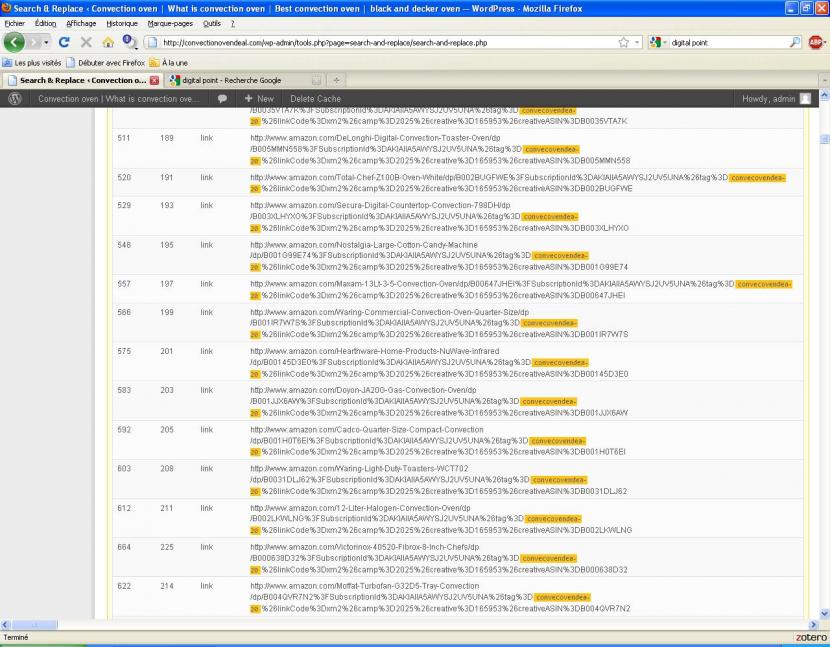Click the Adblock Plus ABP icon
830x647 pixels.
[x=816, y=42]
